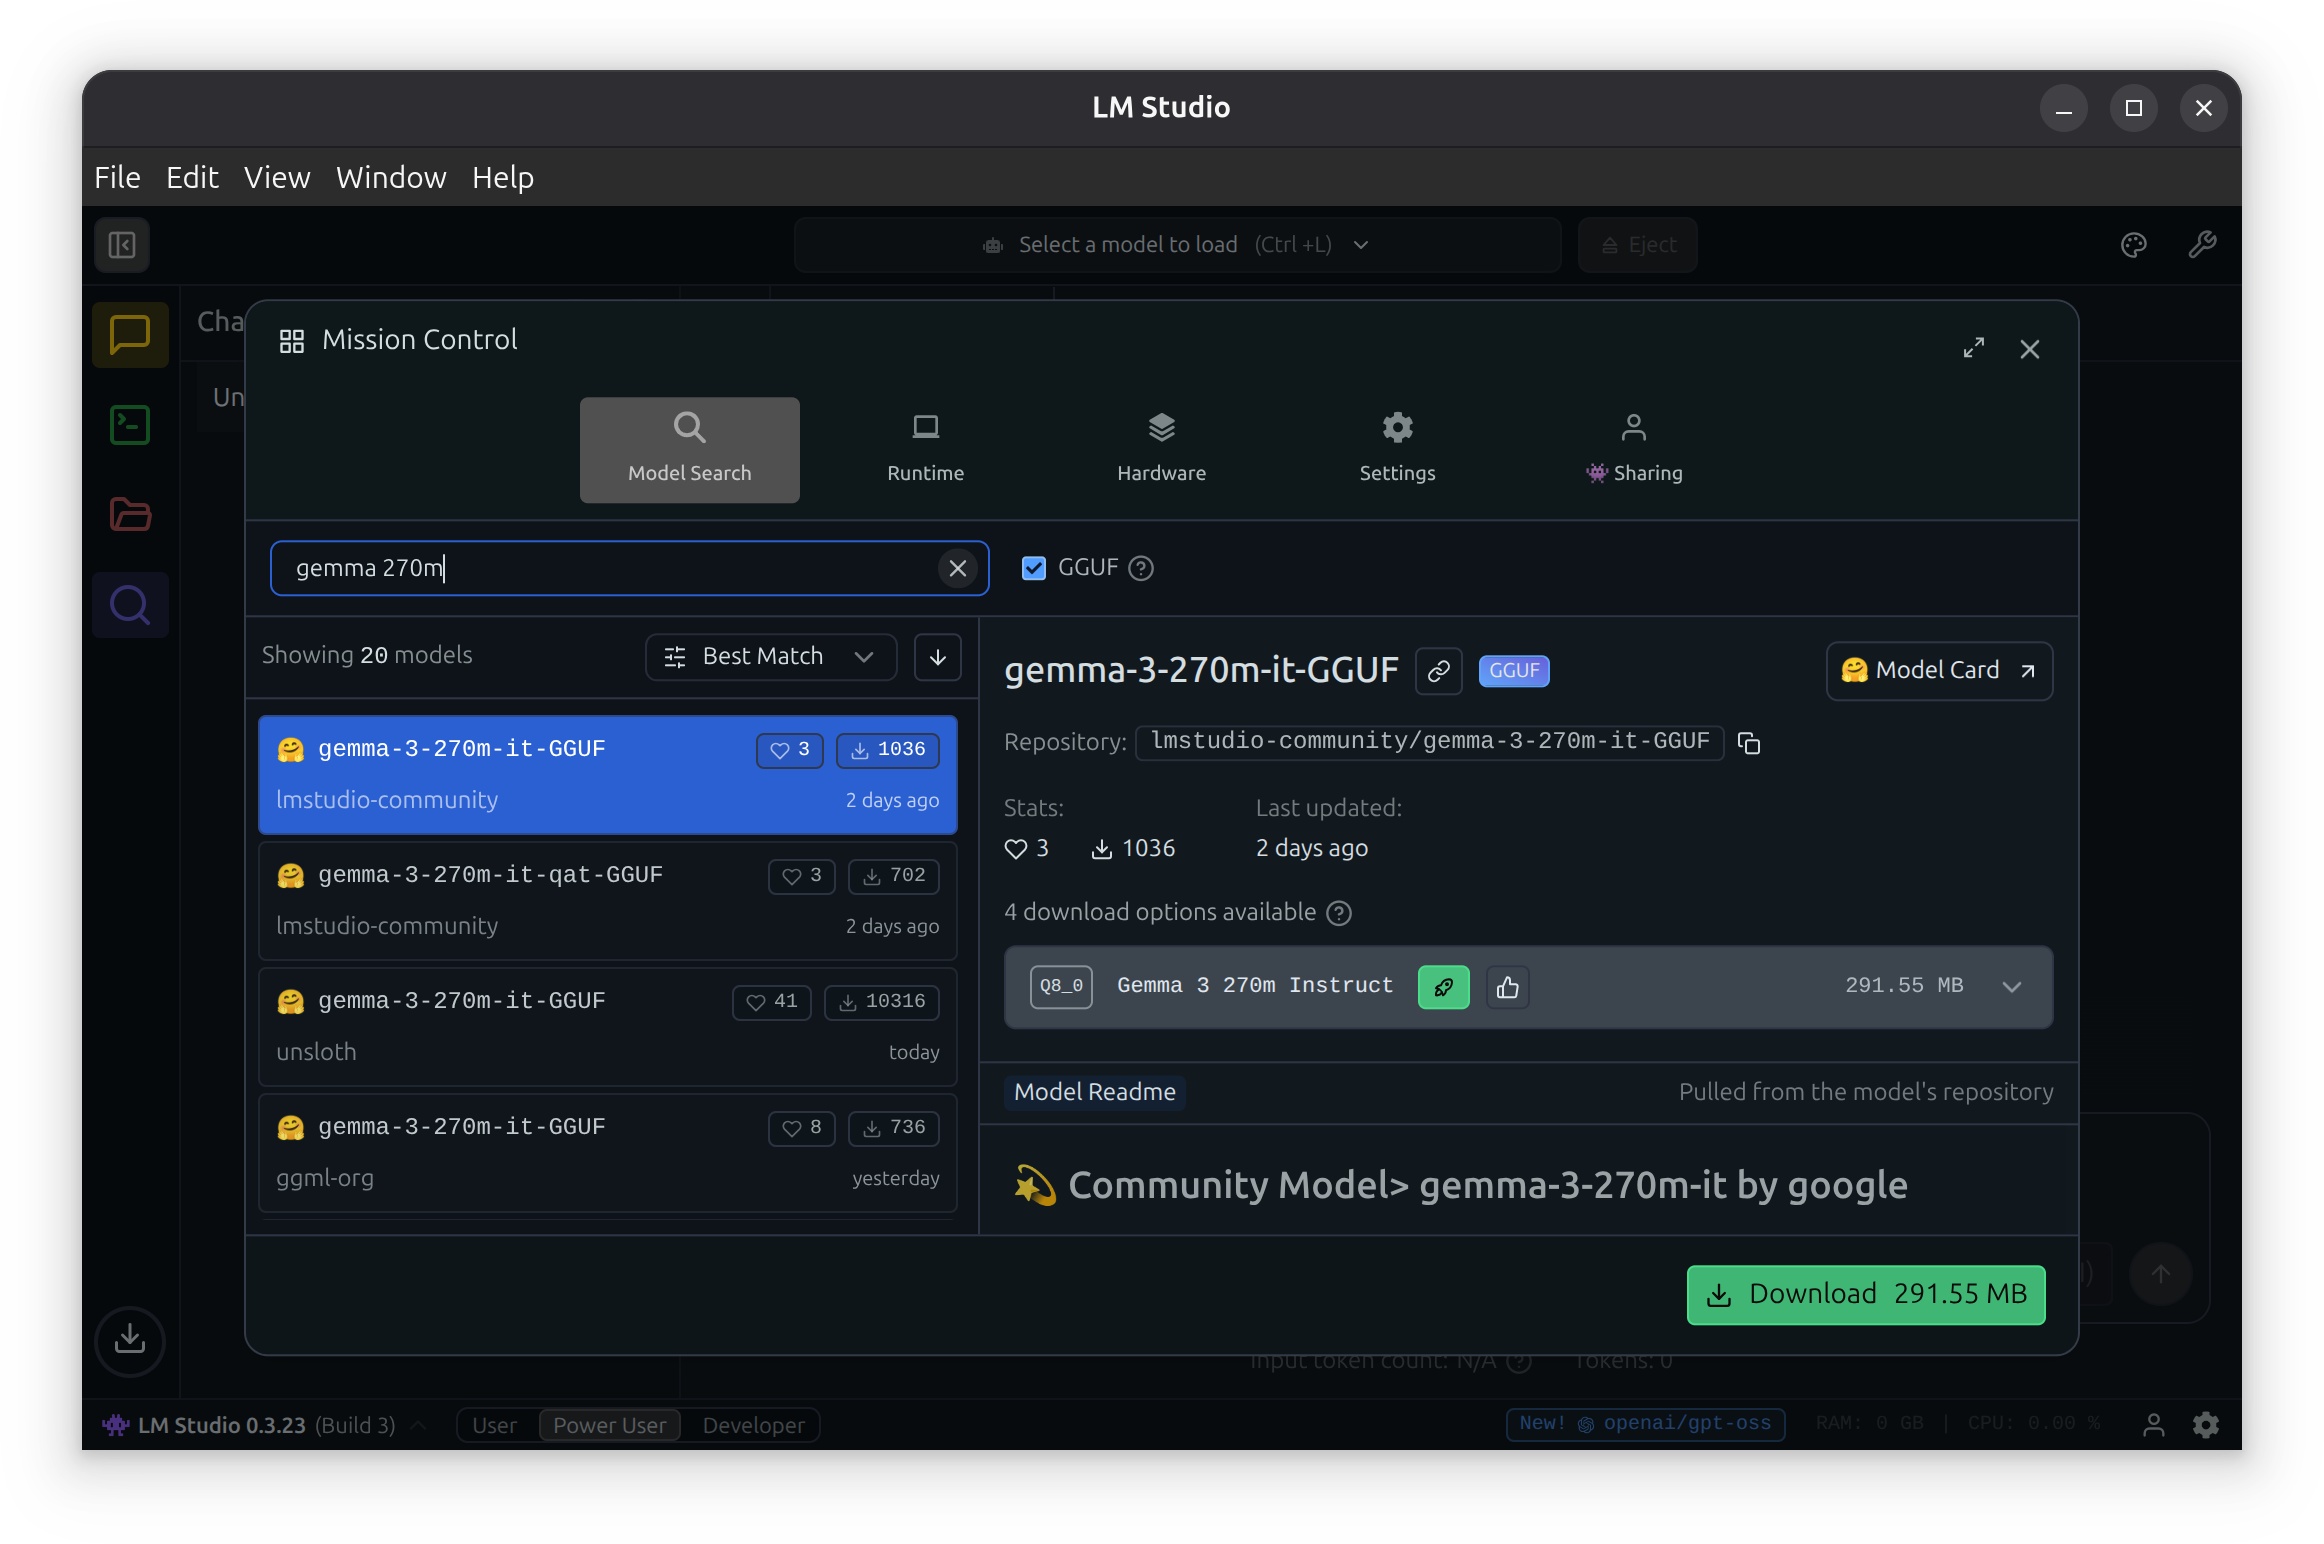Viewport: 2324px width, 1544px height.
Task: Switch to Developer mode
Action: 753,1425
